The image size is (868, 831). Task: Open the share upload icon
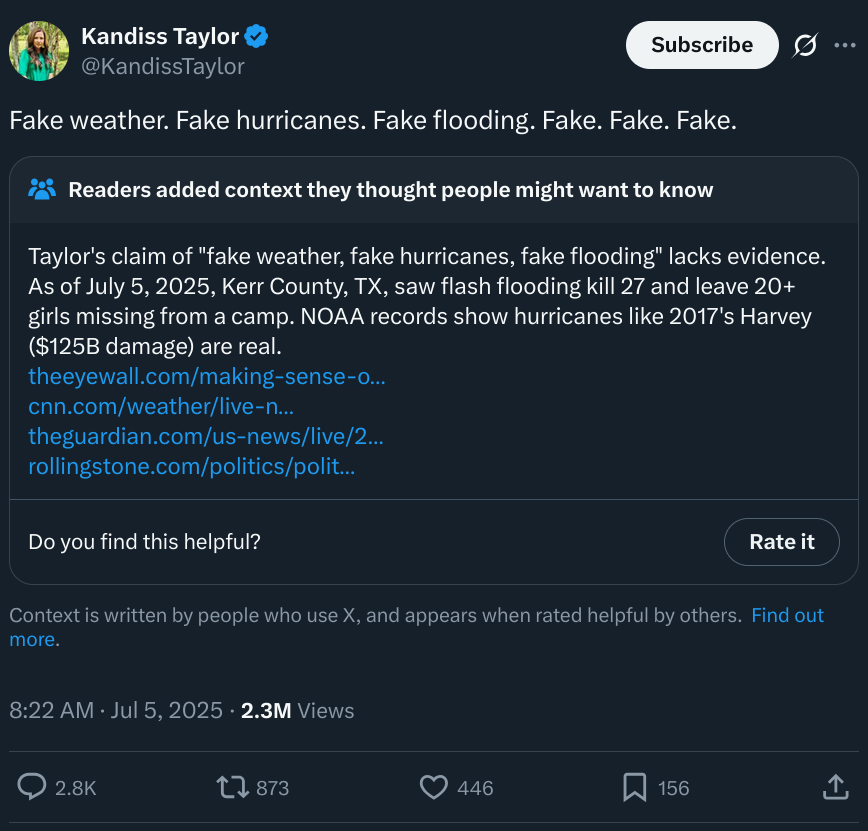coord(835,787)
